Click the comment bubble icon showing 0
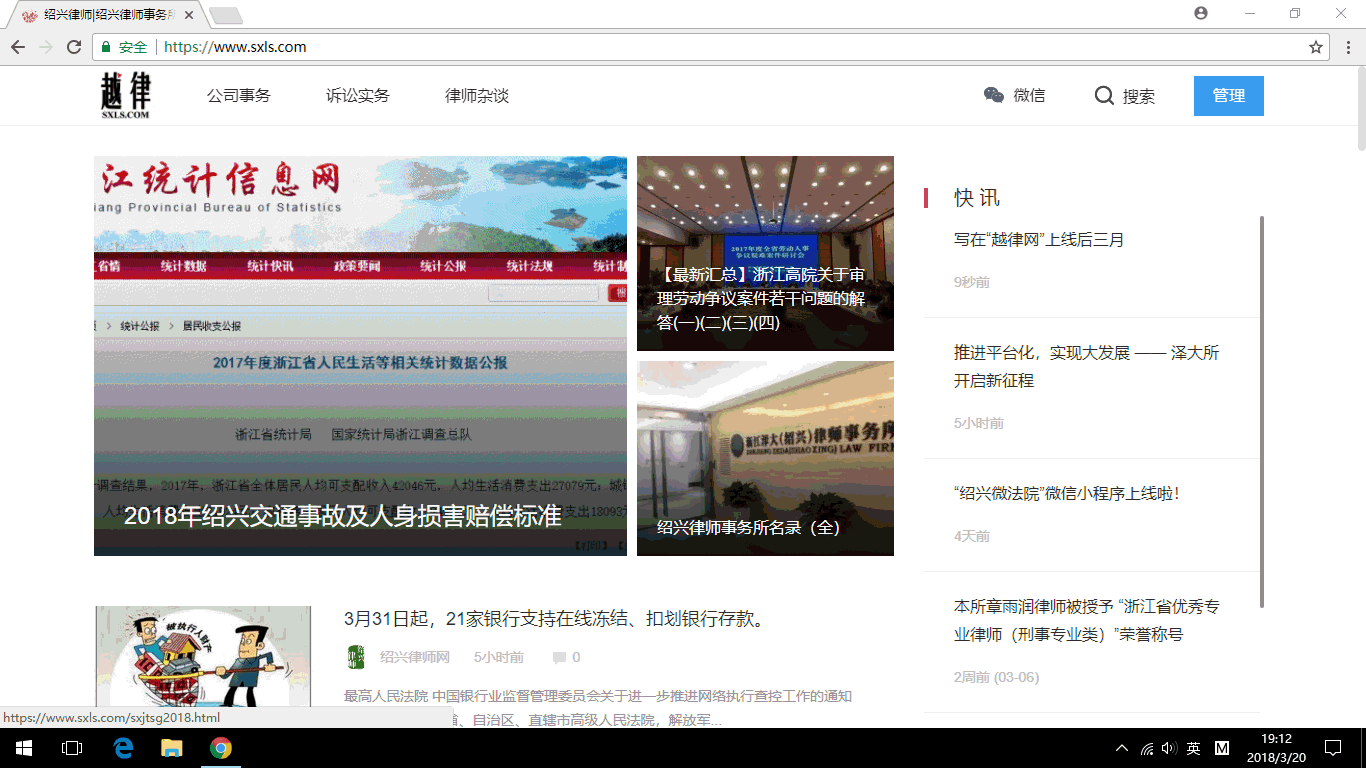 [x=559, y=656]
